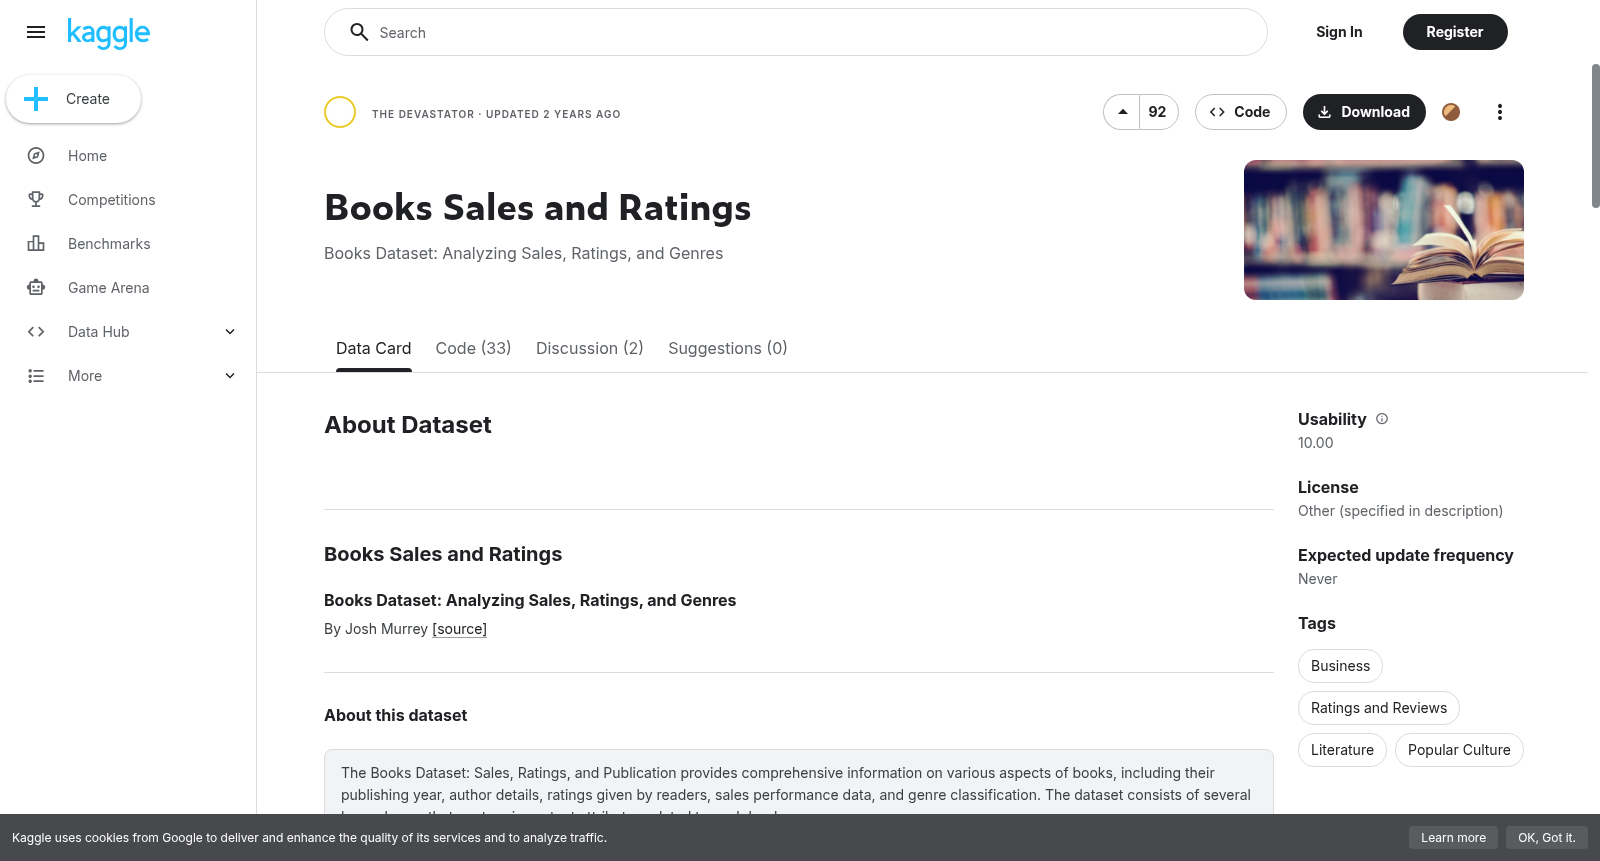Click the 'Books Sales and Ratings' main title

tap(538, 208)
